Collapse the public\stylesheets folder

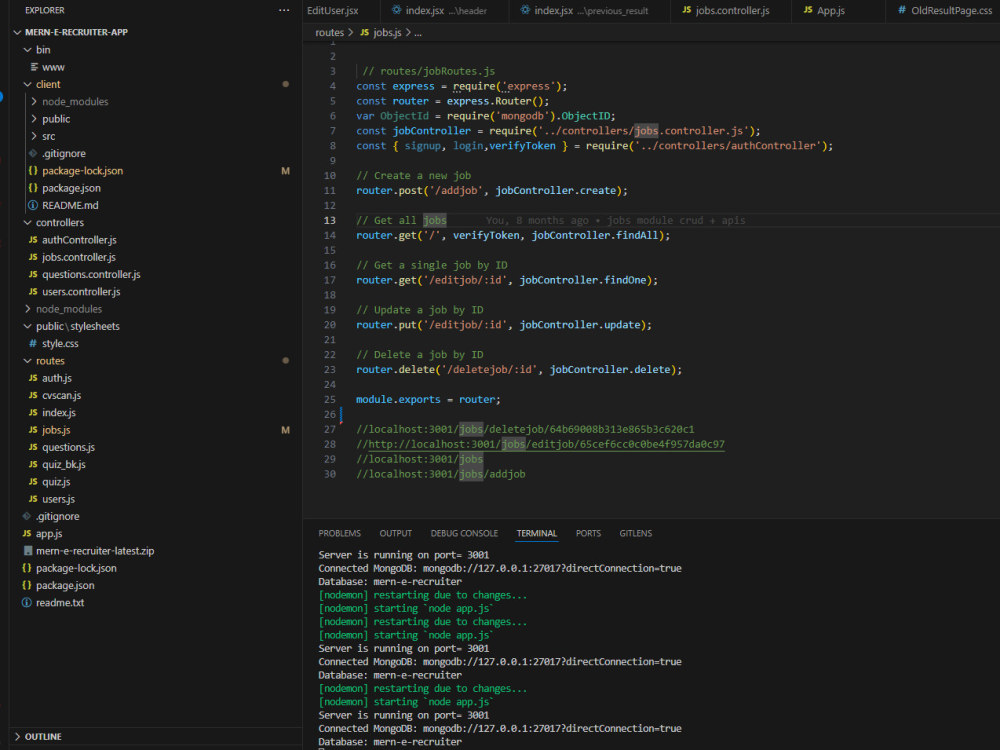[x=27, y=326]
